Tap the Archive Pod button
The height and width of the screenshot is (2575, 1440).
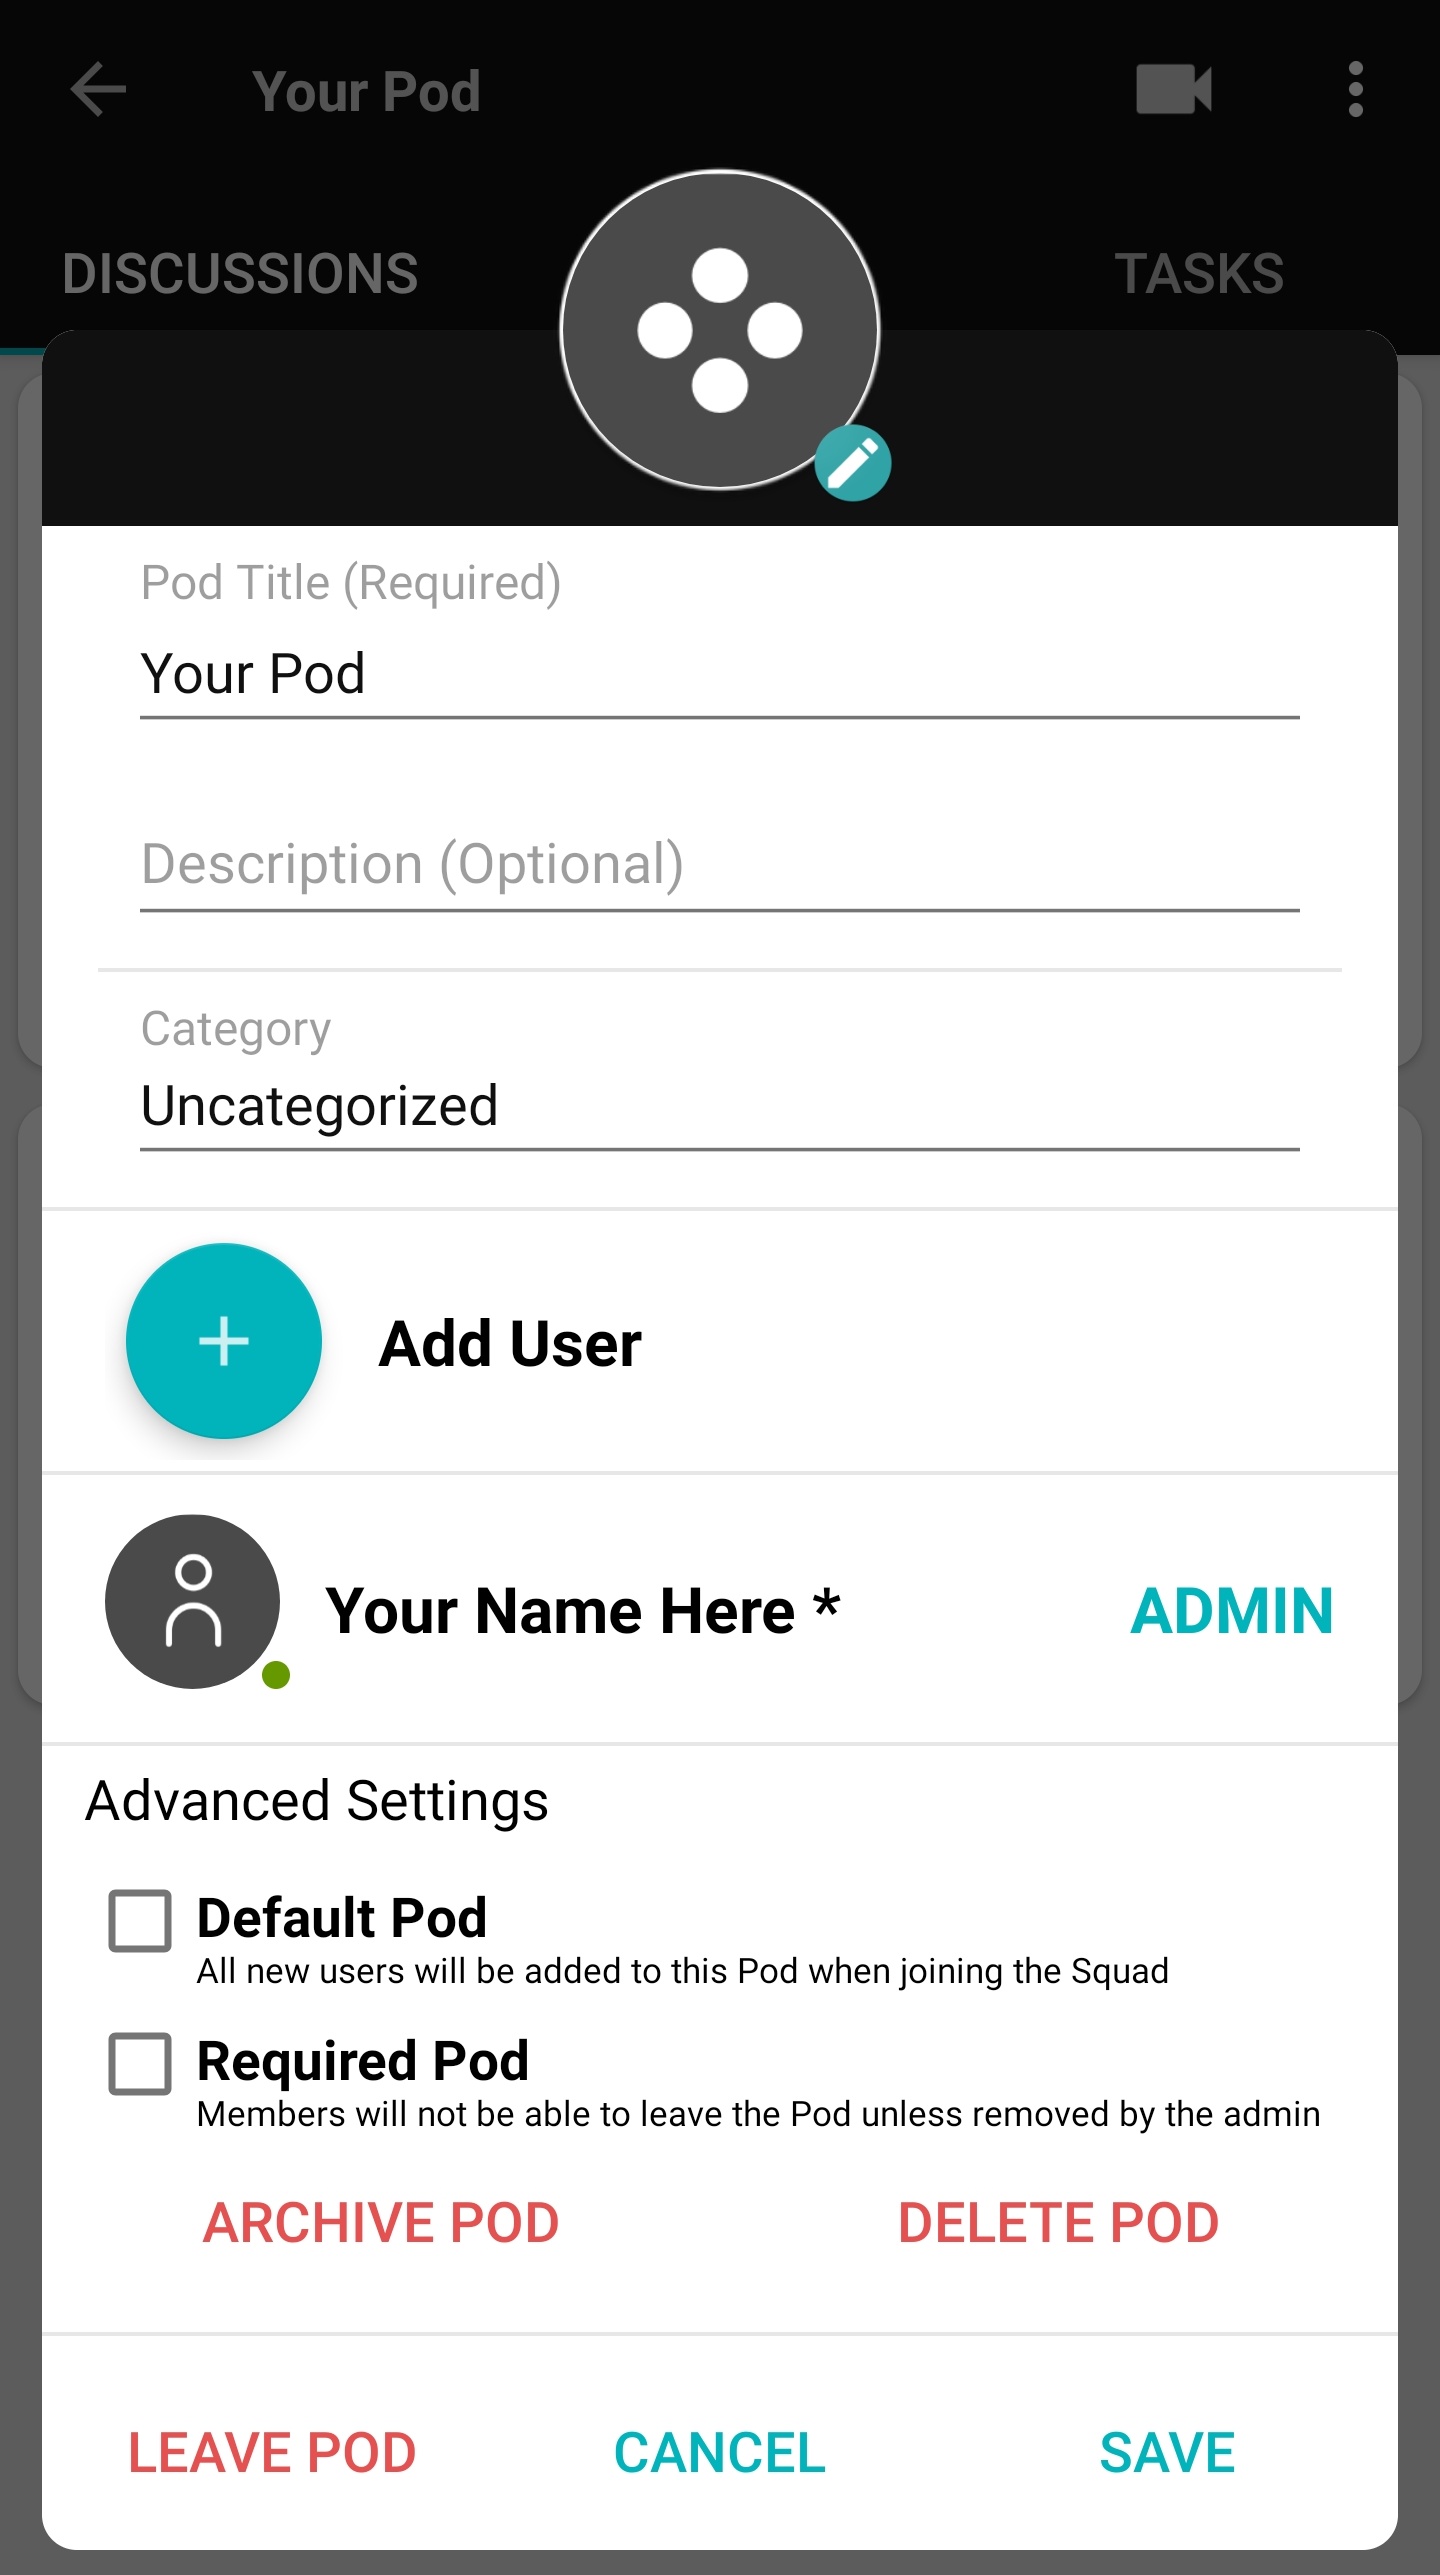[381, 2223]
